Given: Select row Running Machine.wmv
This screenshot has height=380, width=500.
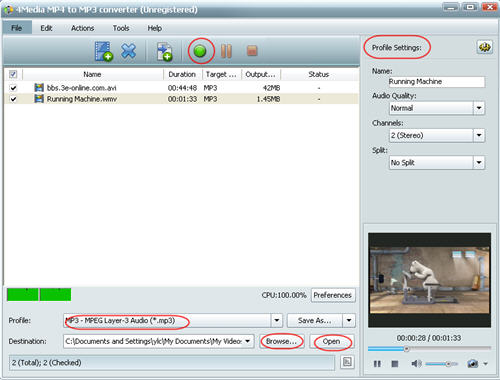Looking at the screenshot, I should [181, 99].
